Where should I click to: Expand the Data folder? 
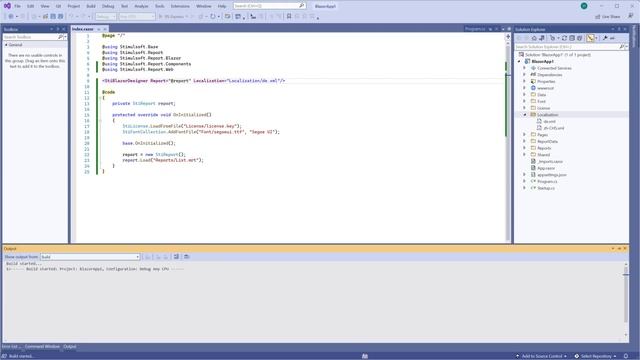pos(524,95)
